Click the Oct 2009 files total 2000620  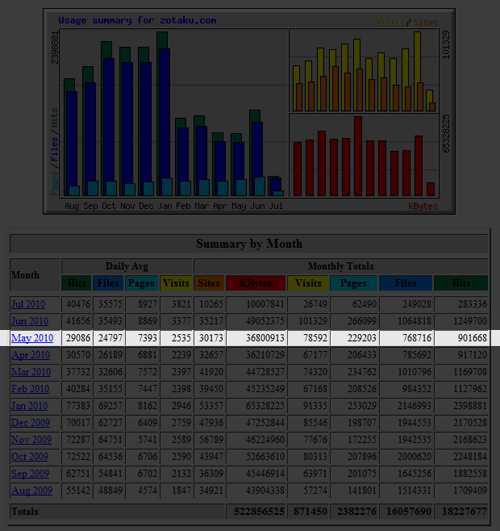point(414,456)
